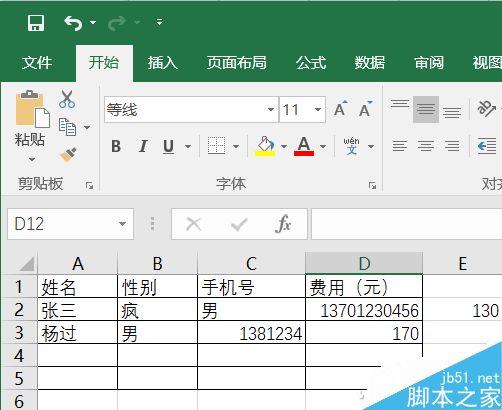
Task: Open Customize Quick Access Toolbar dropdown
Action: point(159,22)
